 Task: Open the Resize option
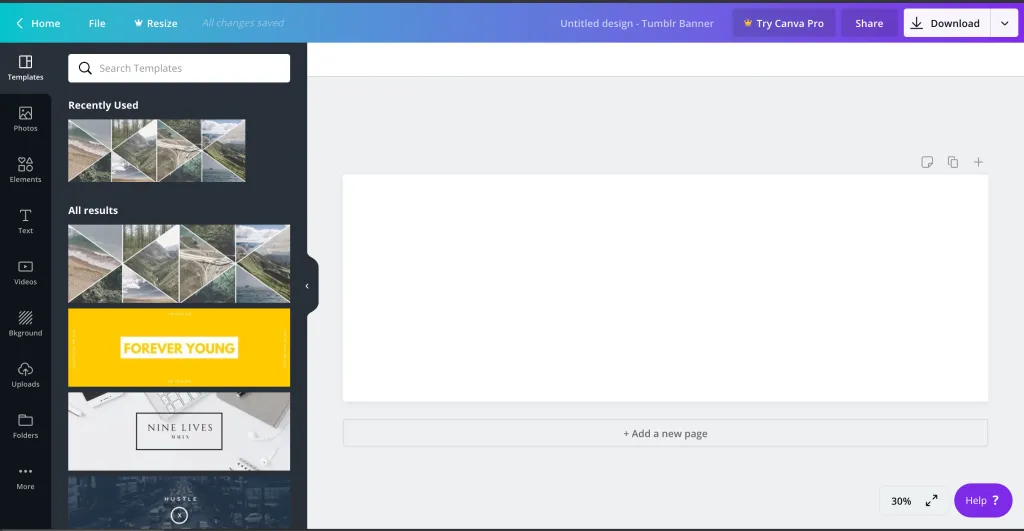pos(155,23)
